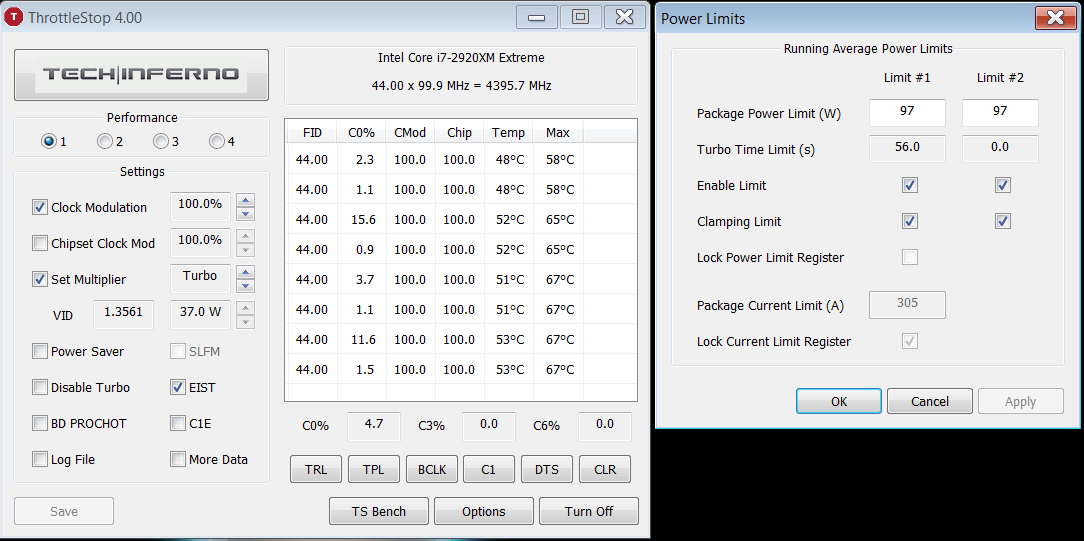
Task: Enable Chipset Clock Mod checkbox
Action: coord(39,243)
